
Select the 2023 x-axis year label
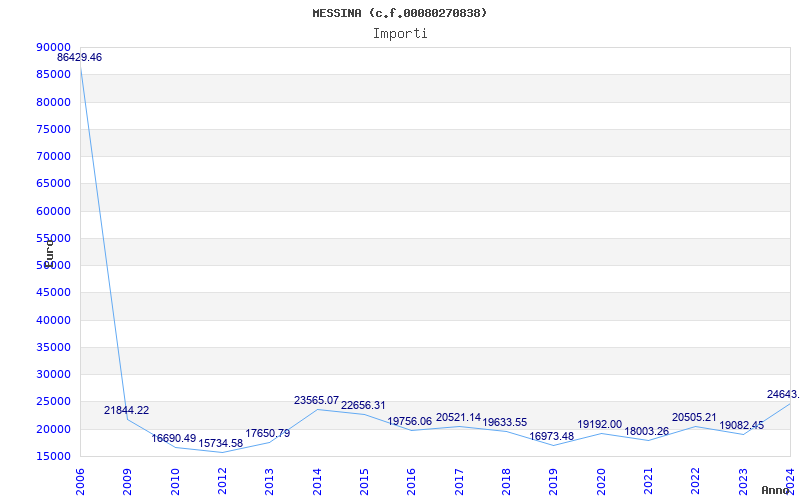(x=743, y=482)
